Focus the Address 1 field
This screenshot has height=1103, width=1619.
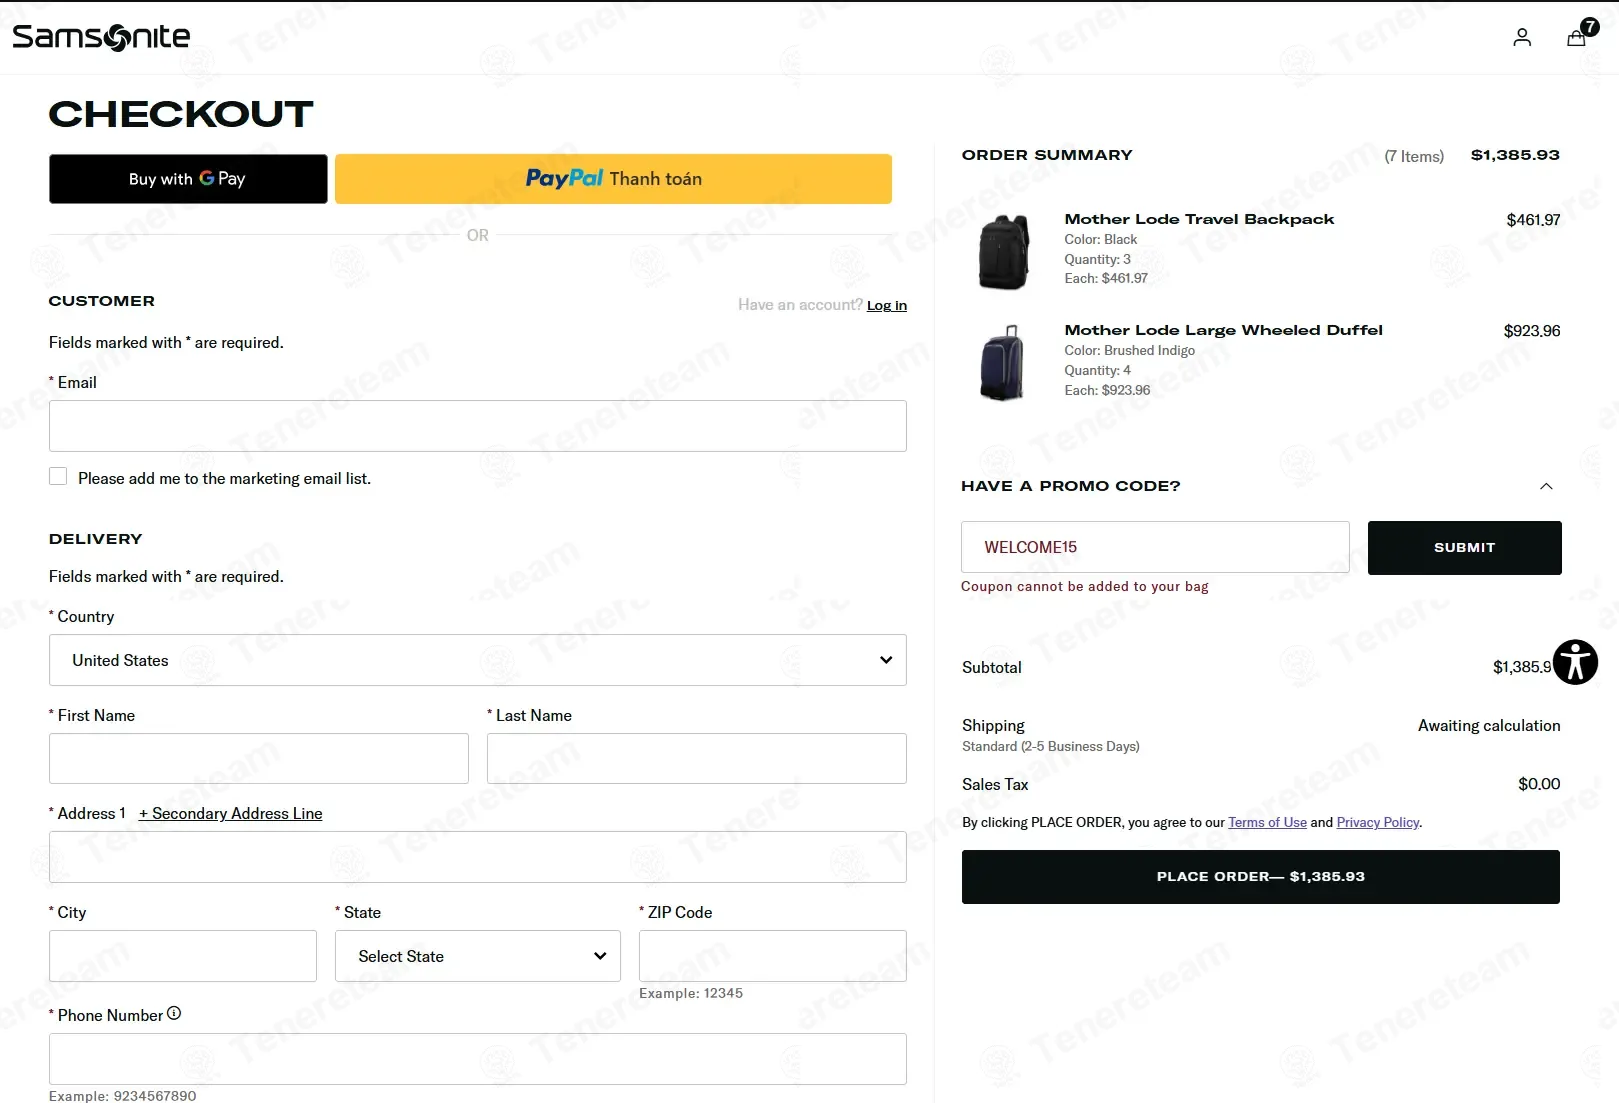[x=478, y=857]
